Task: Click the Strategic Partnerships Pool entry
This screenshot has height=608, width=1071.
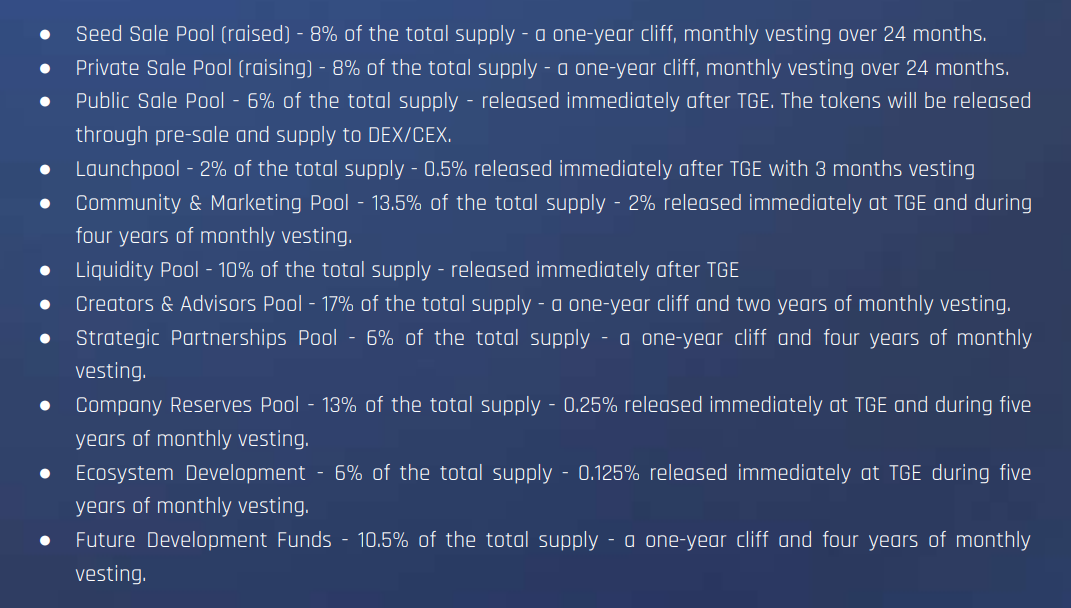Action: (x=553, y=338)
